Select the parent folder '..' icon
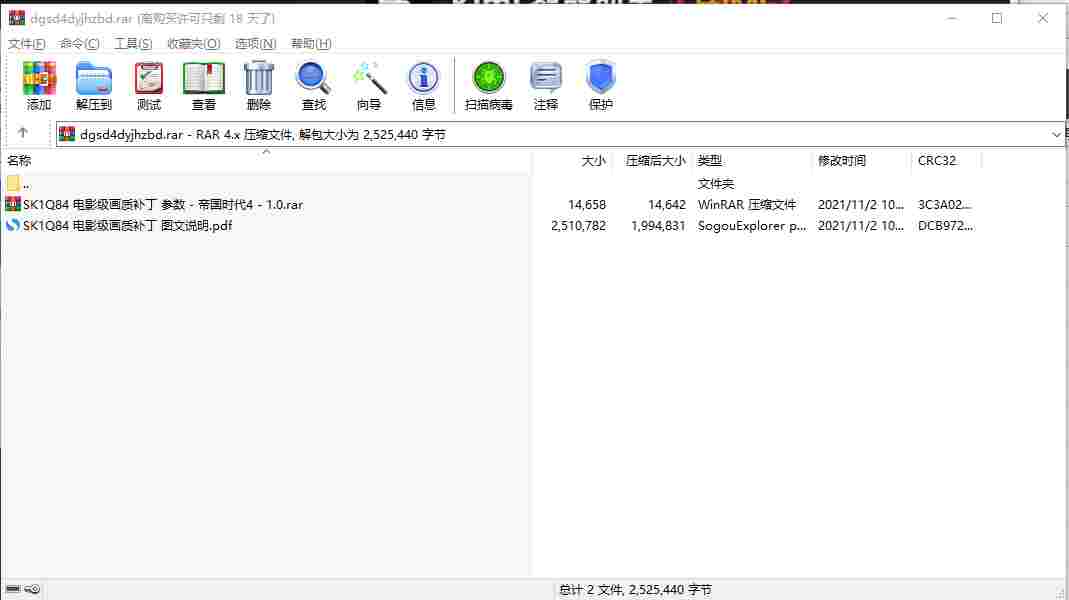Image resolution: width=1069 pixels, height=600 pixels. coord(13,183)
